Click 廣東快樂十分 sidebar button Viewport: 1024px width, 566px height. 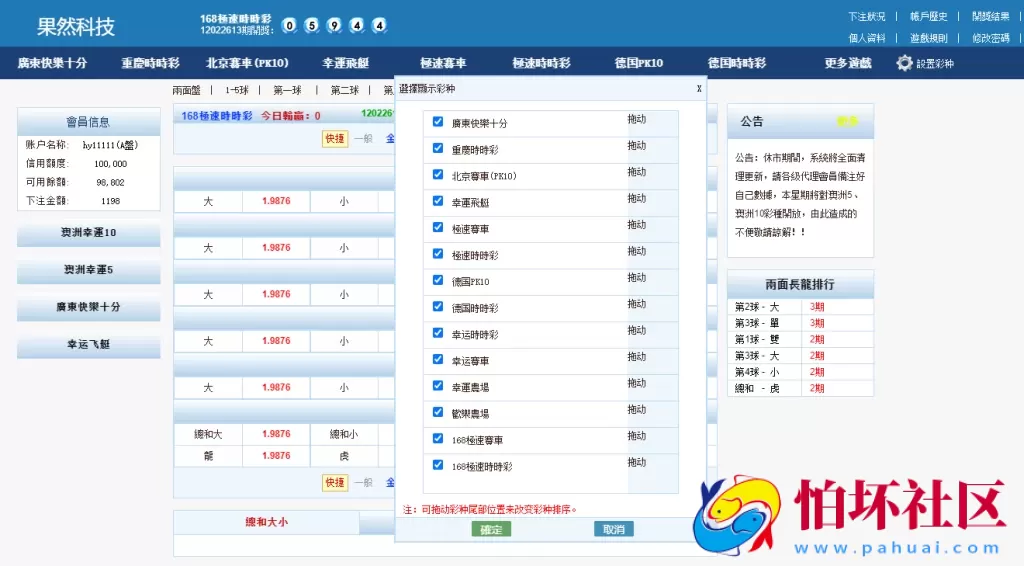[88, 307]
